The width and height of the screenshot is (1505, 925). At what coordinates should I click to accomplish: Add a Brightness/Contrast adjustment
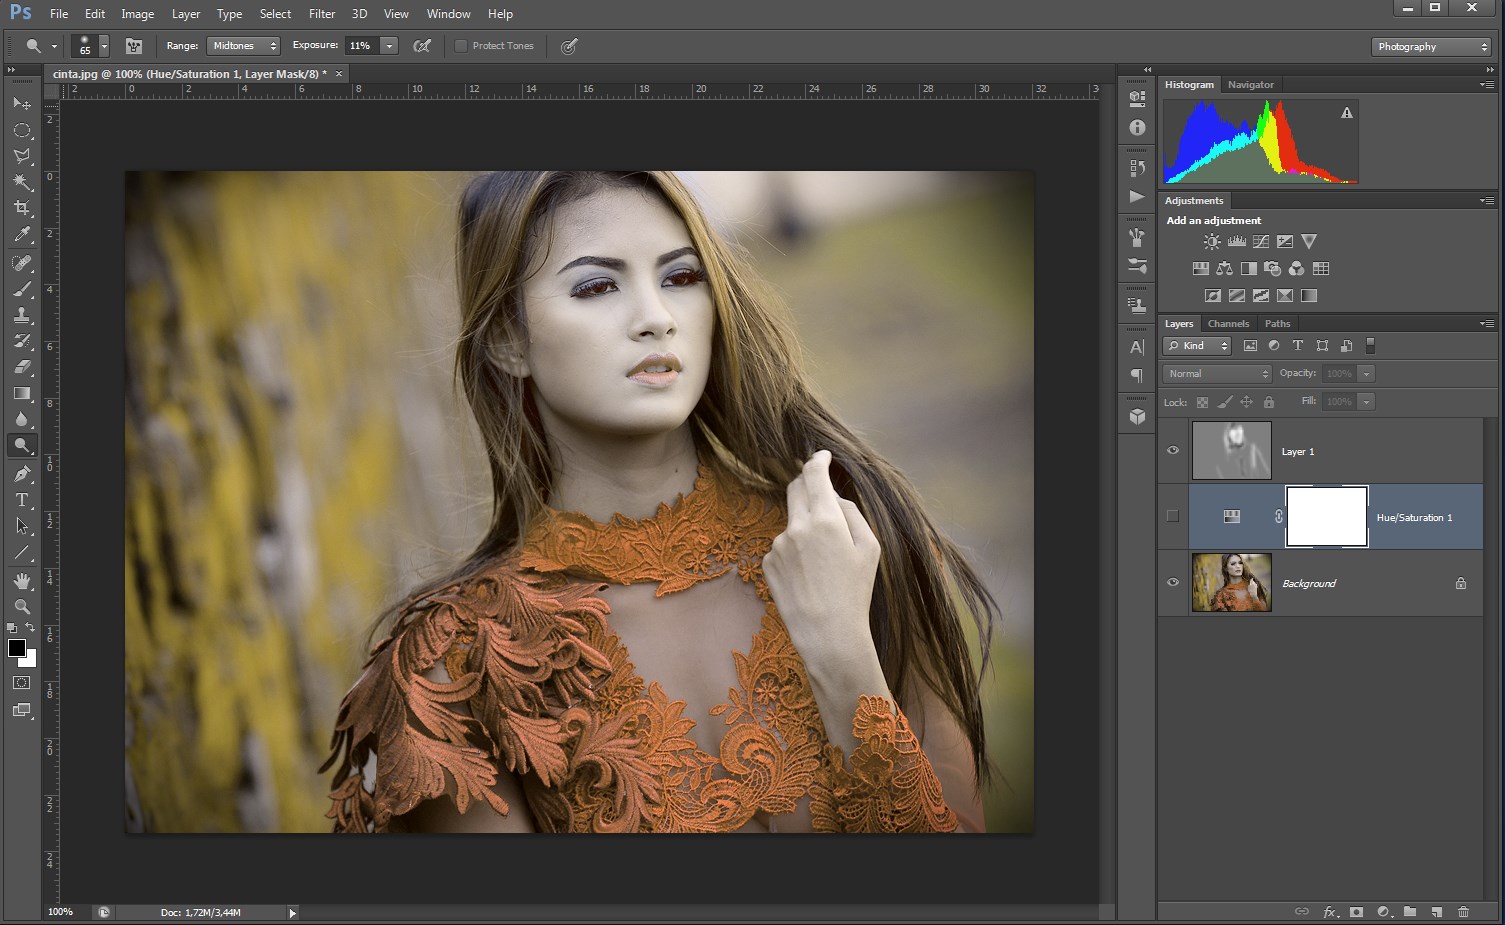1212,242
